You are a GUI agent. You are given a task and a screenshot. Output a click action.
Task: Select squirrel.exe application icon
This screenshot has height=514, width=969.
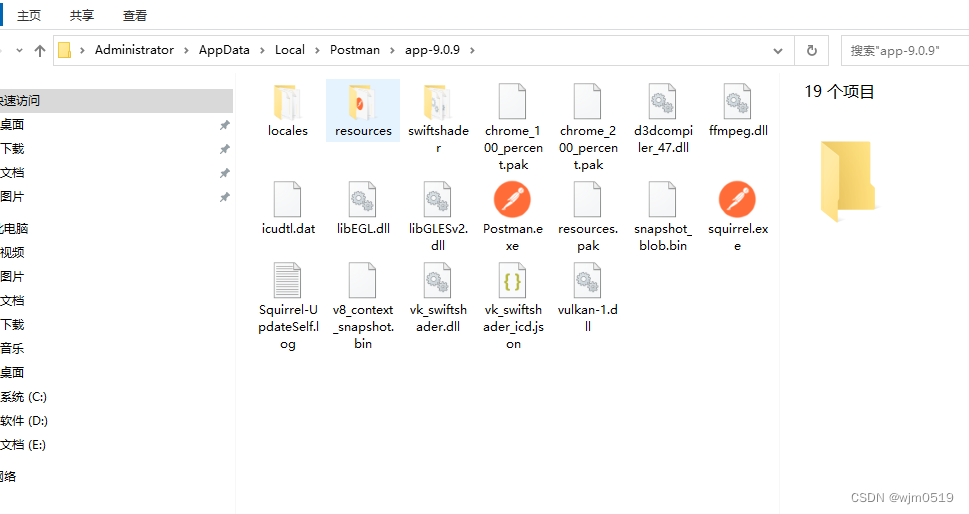click(737, 200)
